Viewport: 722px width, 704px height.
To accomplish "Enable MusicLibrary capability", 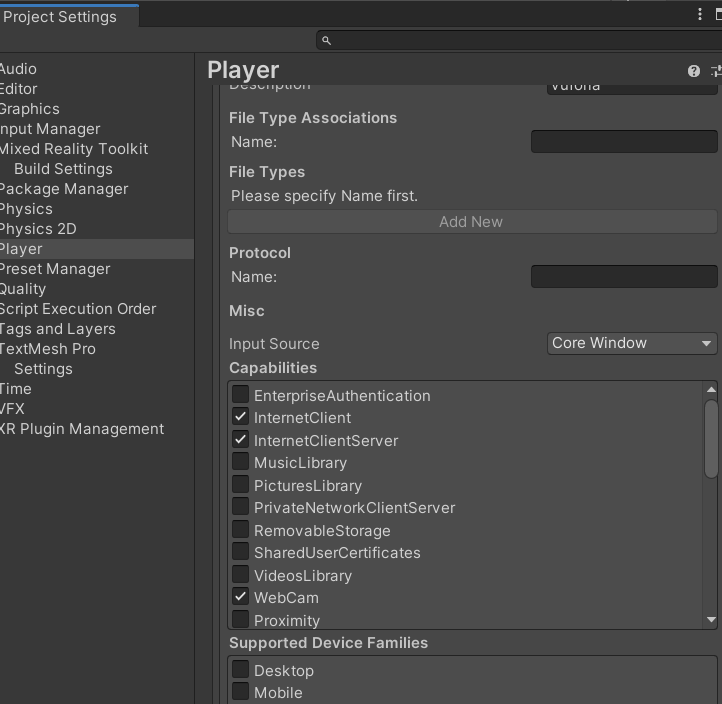I will (x=240, y=462).
